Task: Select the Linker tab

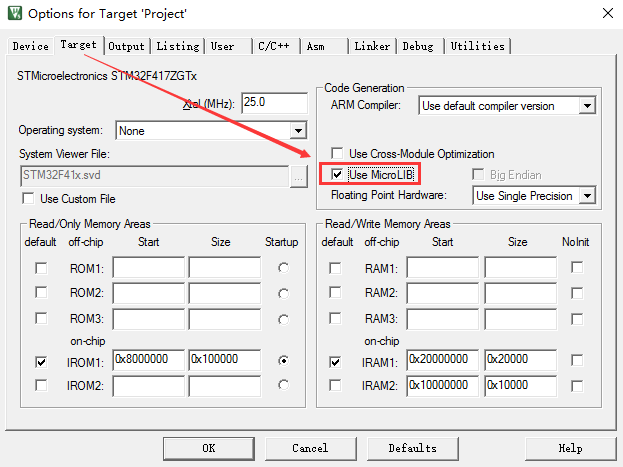Action: (372, 46)
